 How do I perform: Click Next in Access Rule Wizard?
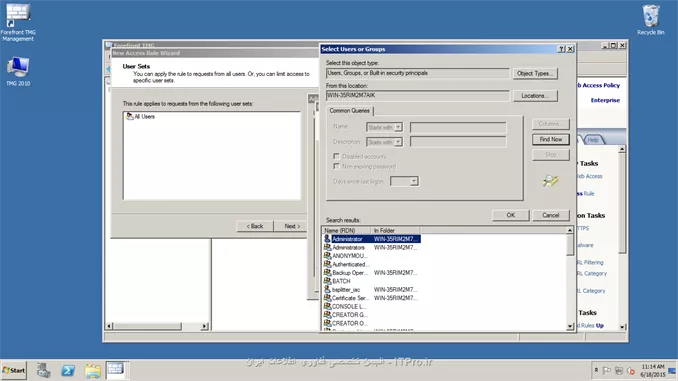[292, 226]
